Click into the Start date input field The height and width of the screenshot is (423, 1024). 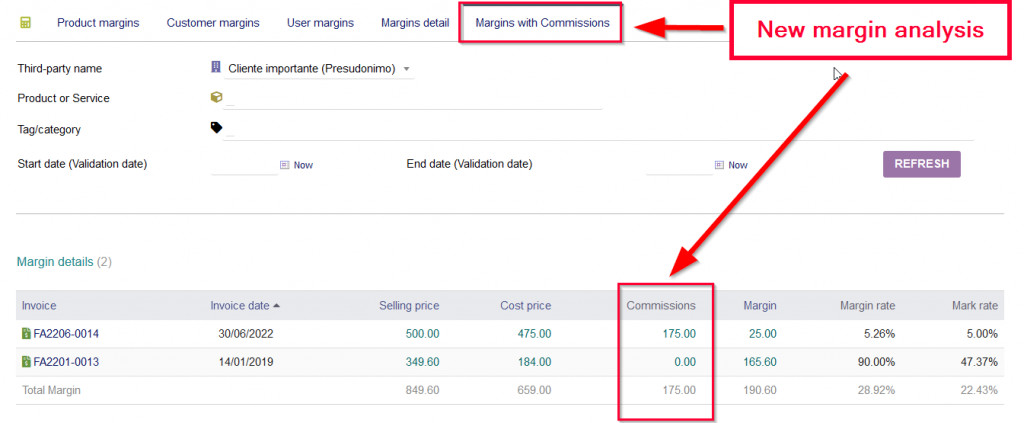click(x=244, y=165)
